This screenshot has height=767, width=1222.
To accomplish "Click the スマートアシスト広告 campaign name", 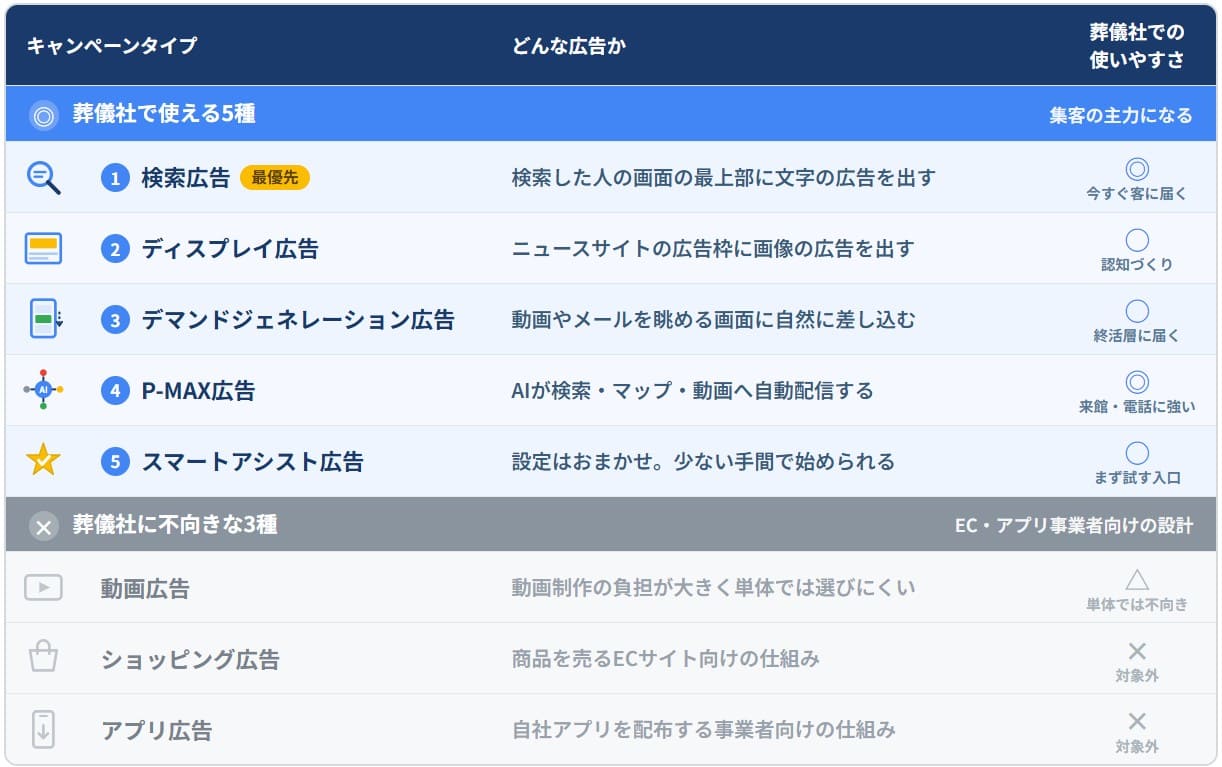I will [x=252, y=462].
